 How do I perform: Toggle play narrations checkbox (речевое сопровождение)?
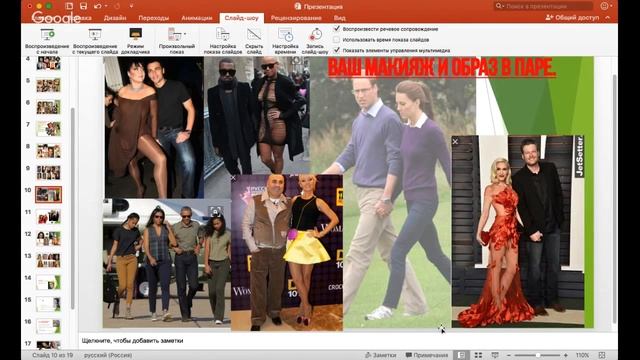[x=336, y=29]
